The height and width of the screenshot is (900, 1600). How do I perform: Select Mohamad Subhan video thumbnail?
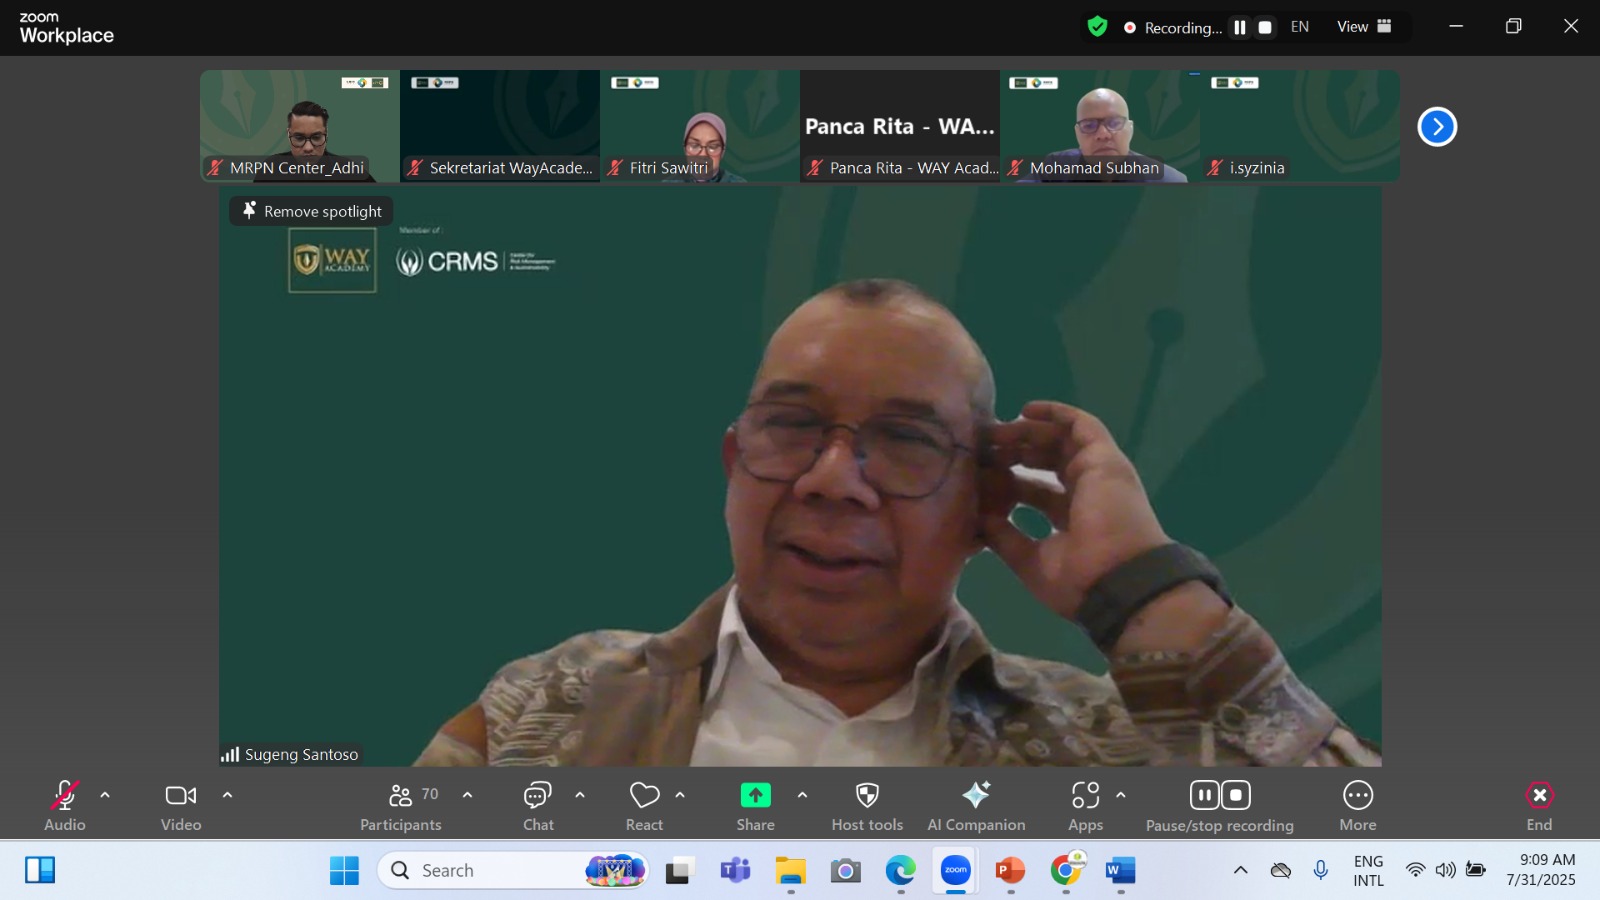click(1100, 126)
